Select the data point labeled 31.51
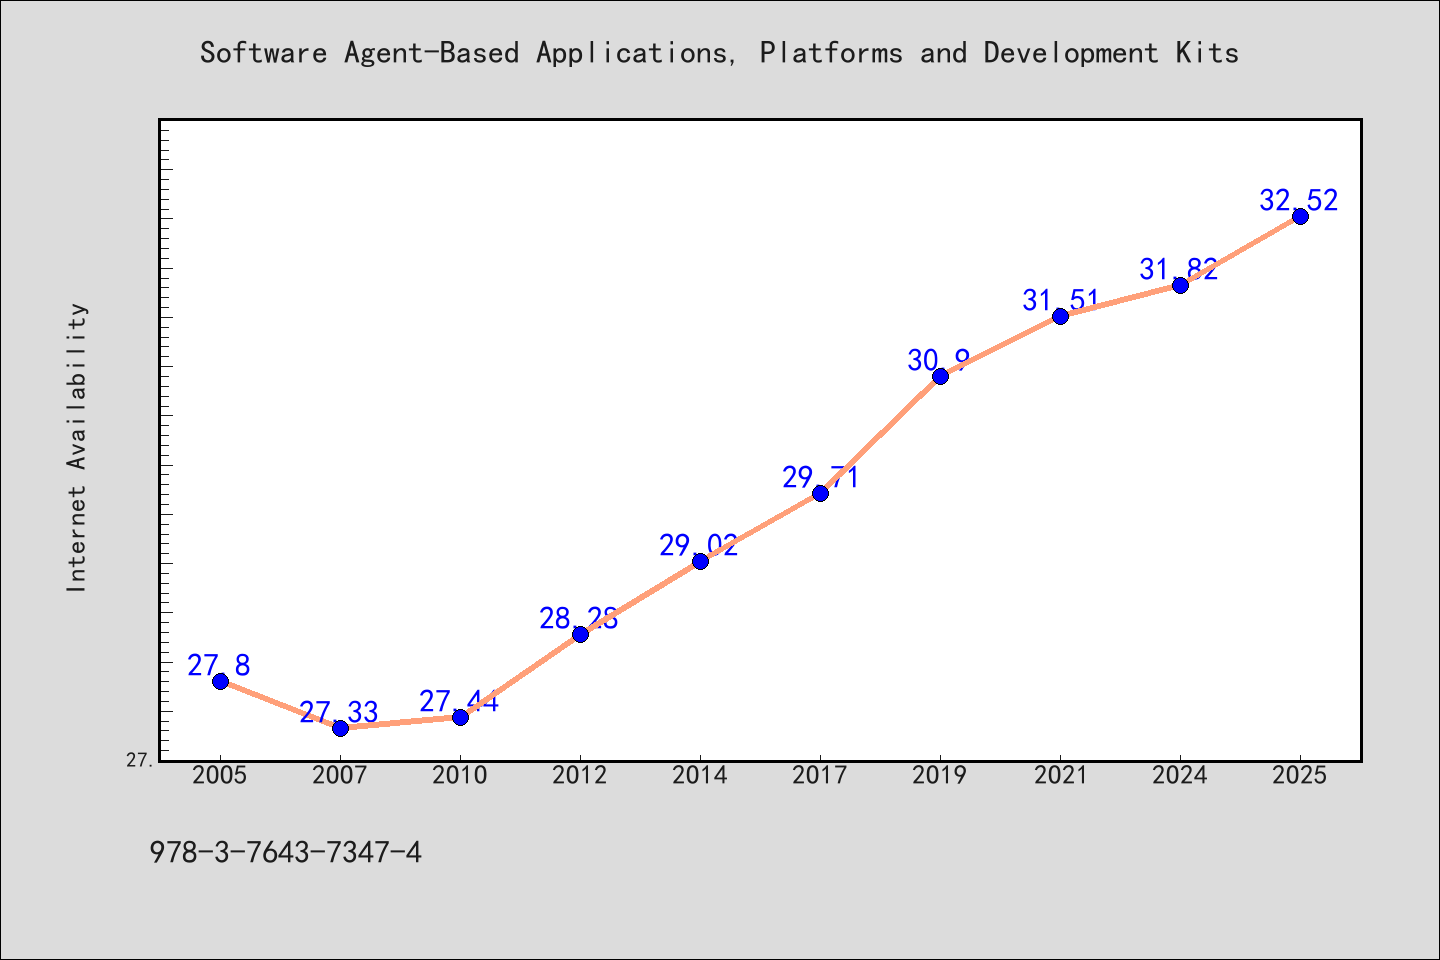 pyautogui.click(x=1060, y=316)
